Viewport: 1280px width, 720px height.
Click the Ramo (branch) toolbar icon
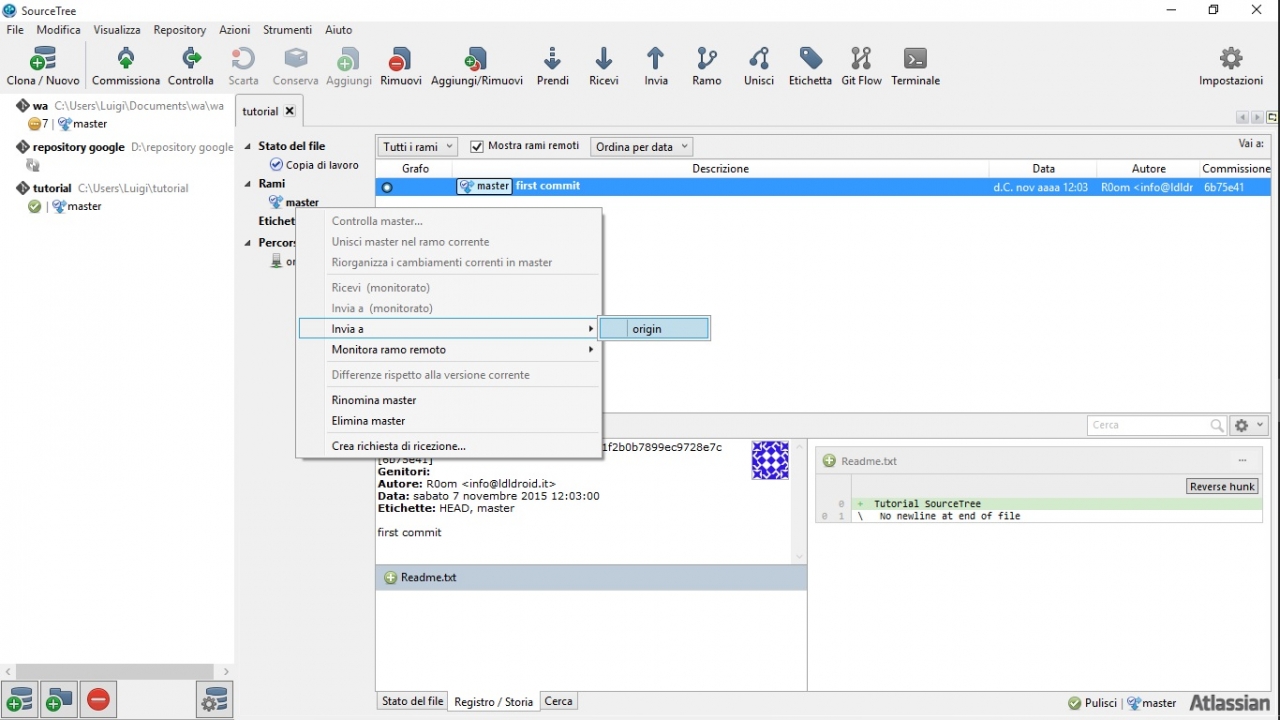coord(706,59)
